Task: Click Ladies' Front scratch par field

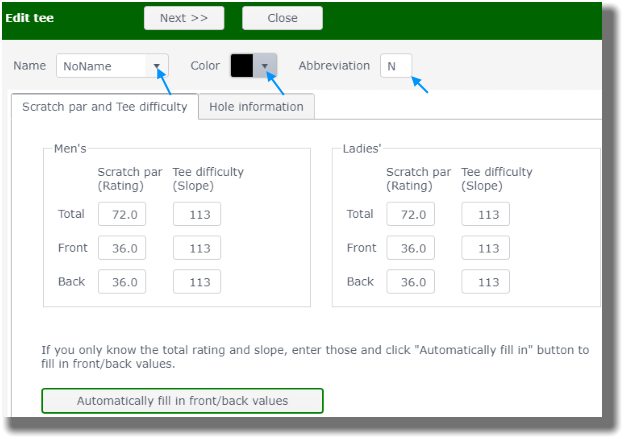Action: pos(410,248)
